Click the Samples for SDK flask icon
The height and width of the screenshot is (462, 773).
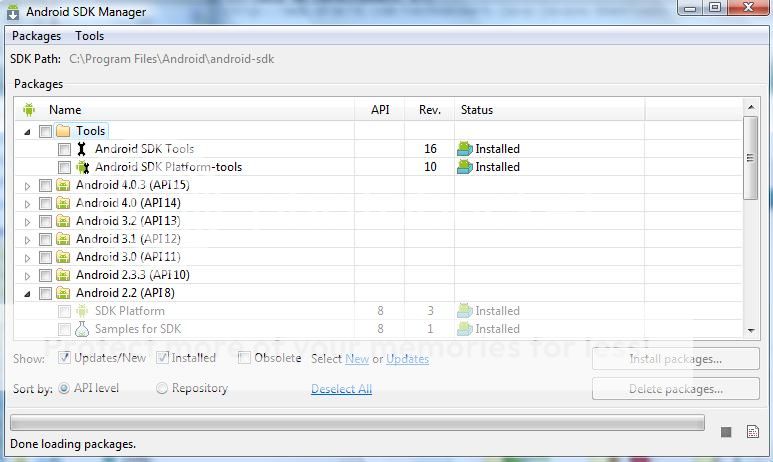(82, 329)
